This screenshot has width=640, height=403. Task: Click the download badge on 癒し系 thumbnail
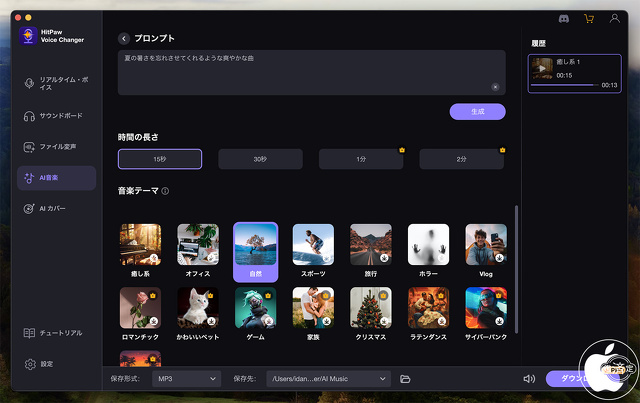[154, 258]
